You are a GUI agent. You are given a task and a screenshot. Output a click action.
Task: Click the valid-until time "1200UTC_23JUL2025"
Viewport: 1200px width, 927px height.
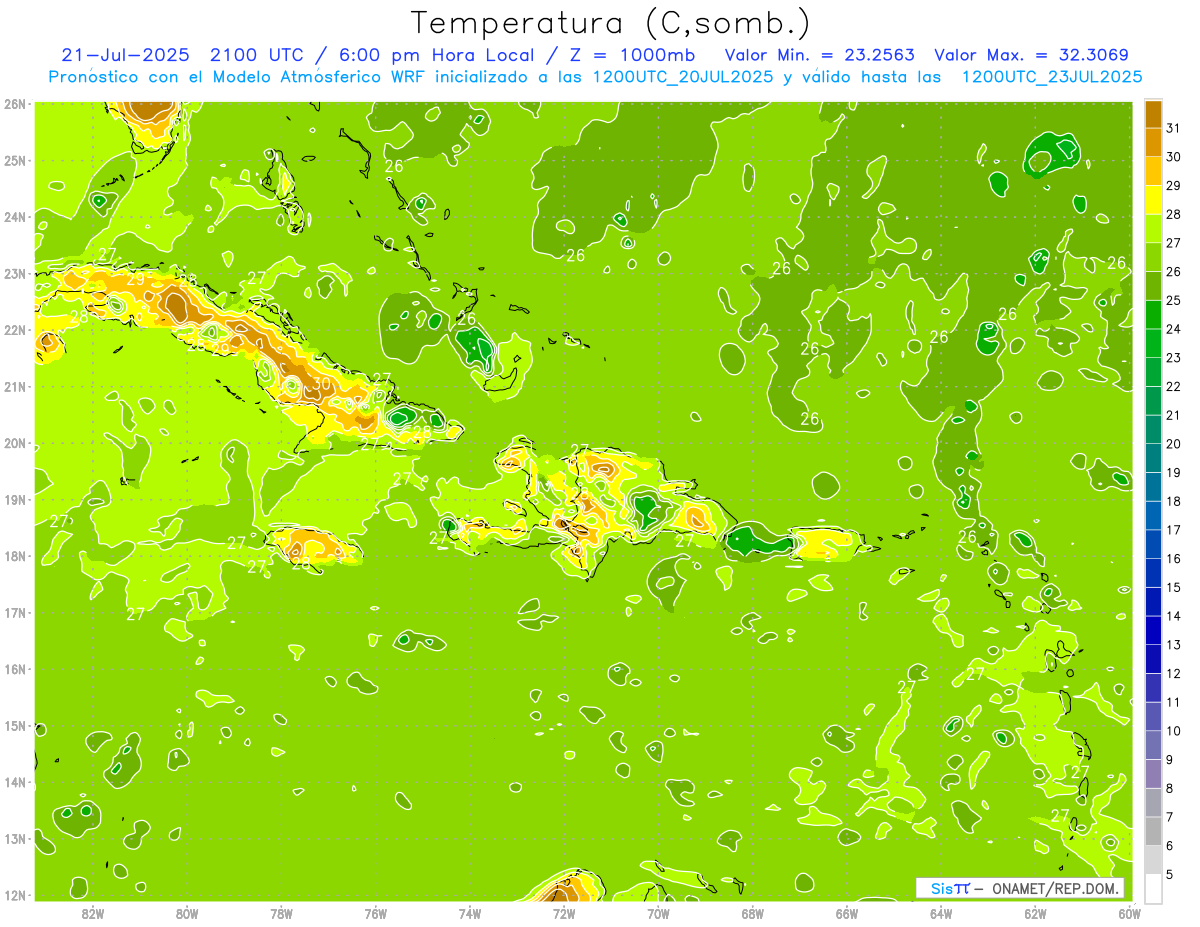(1052, 76)
